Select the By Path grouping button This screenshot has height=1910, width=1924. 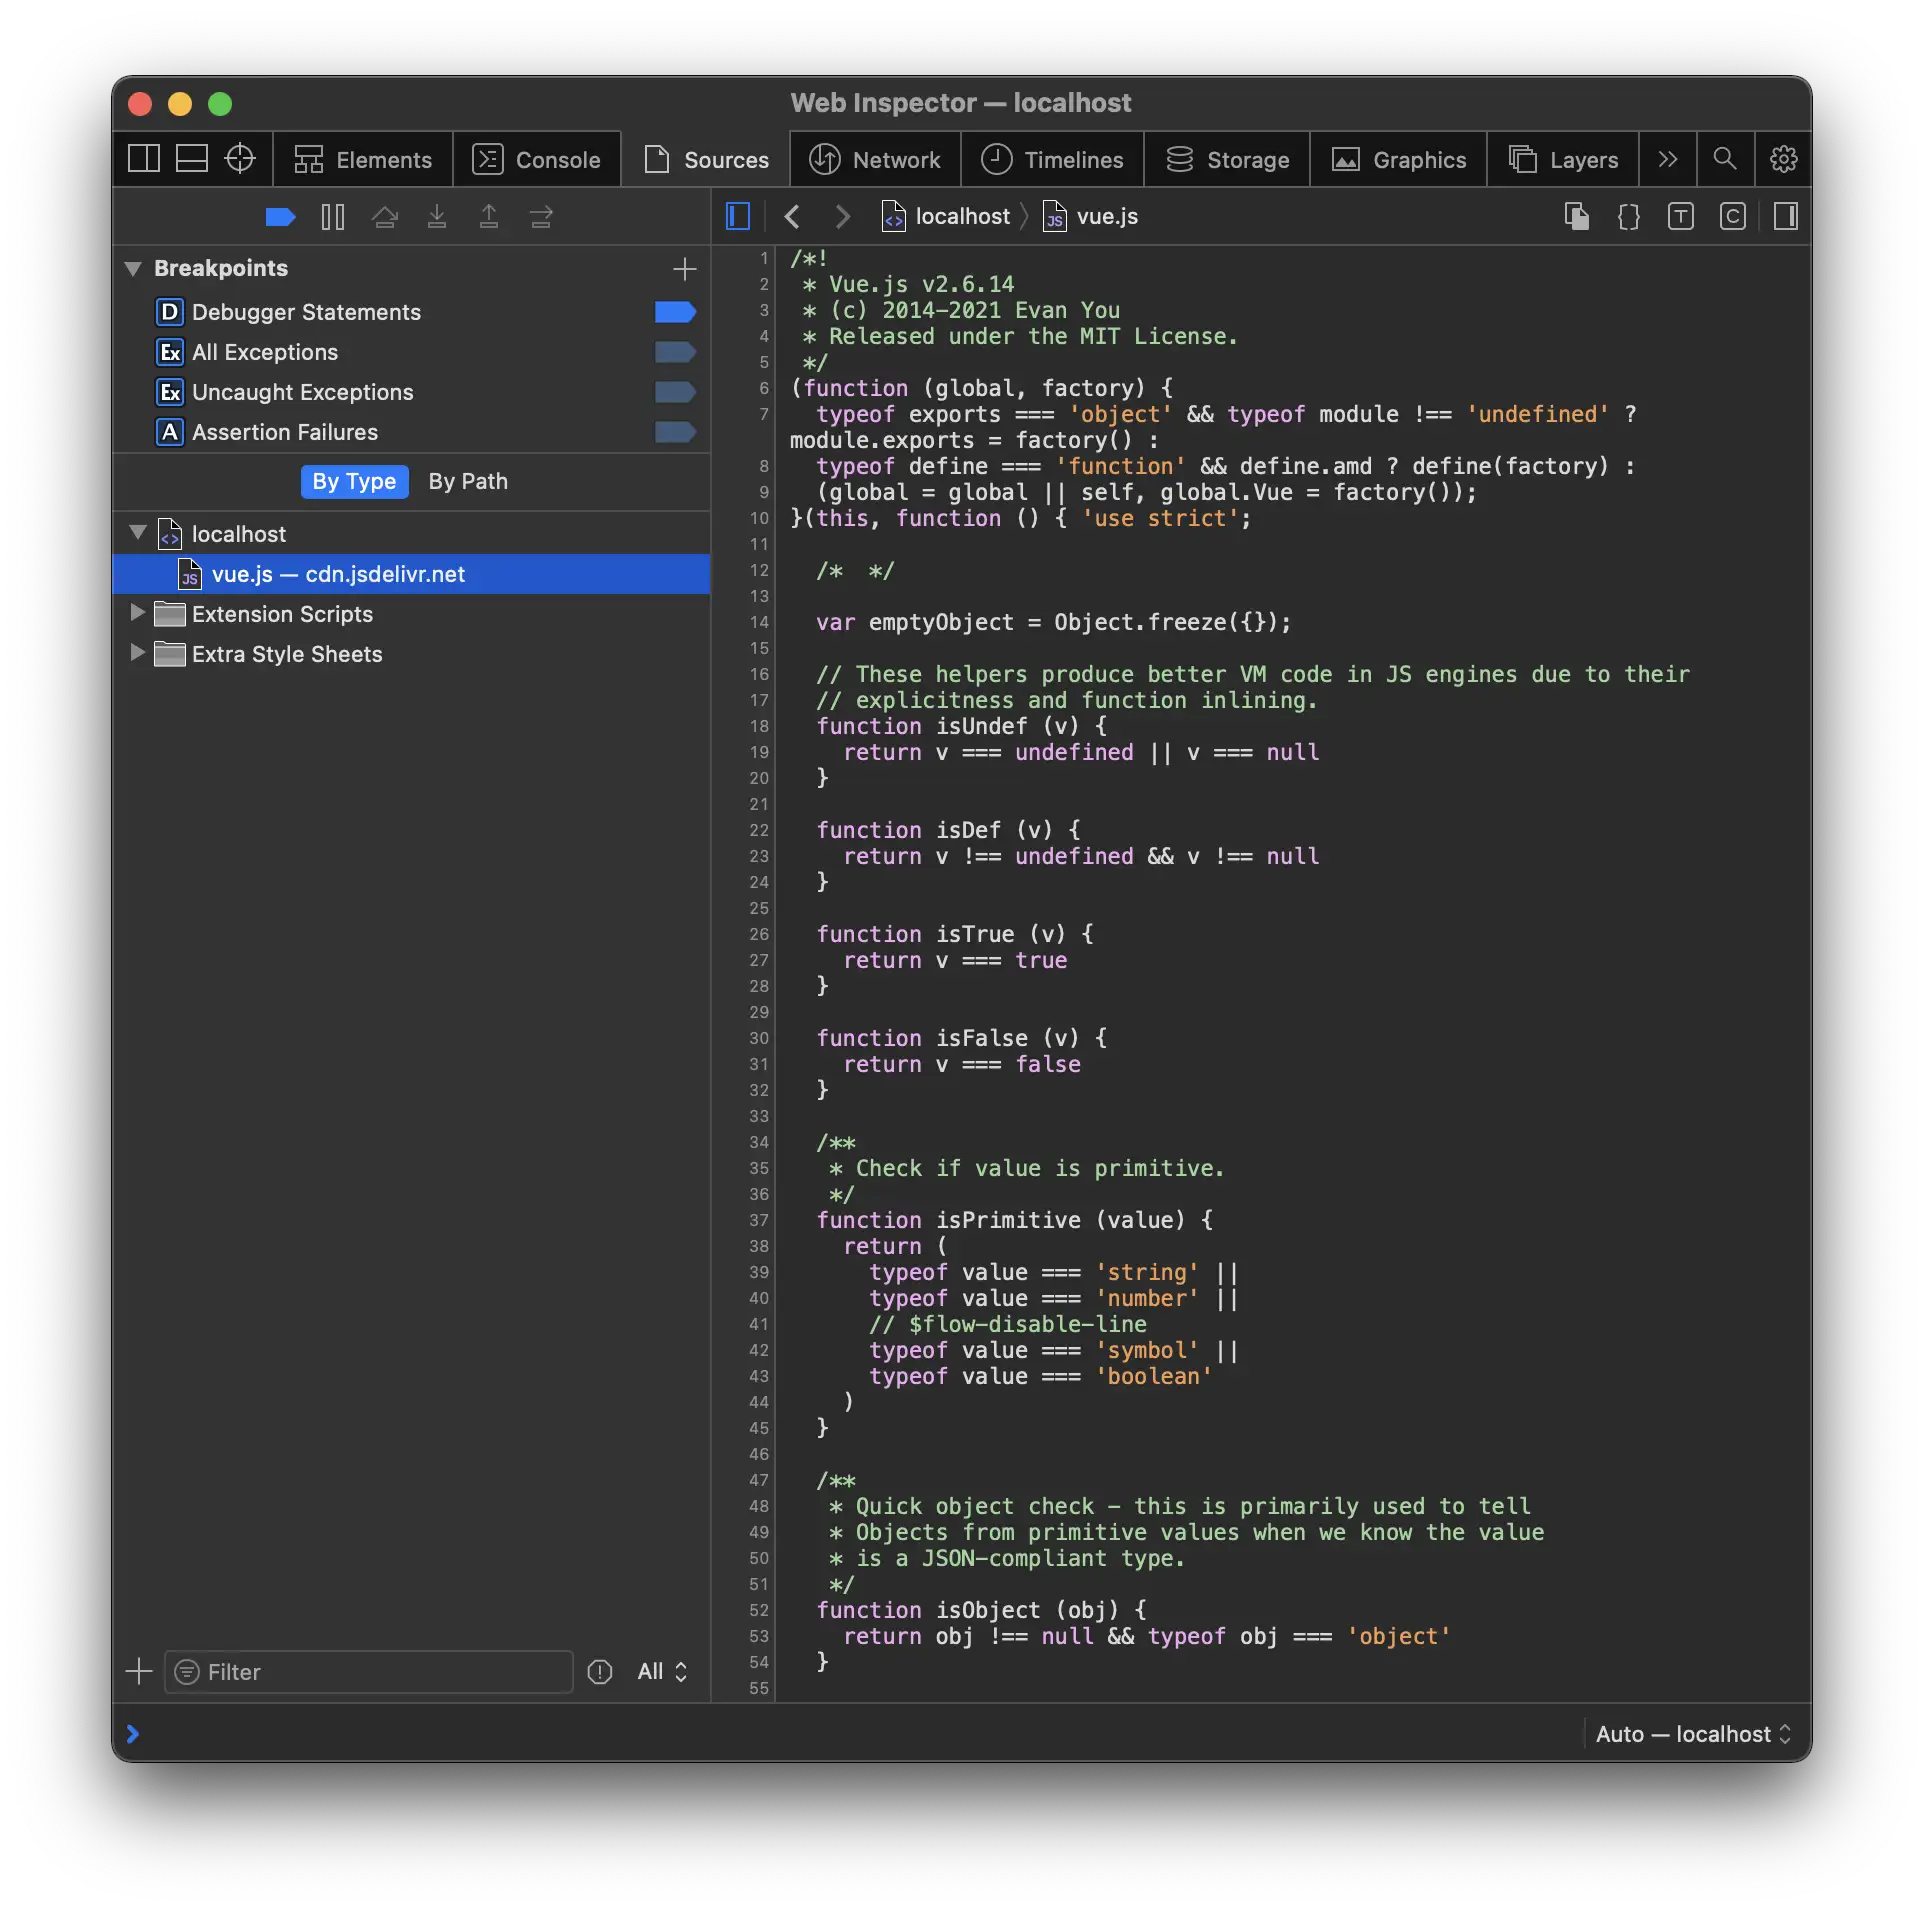click(468, 482)
